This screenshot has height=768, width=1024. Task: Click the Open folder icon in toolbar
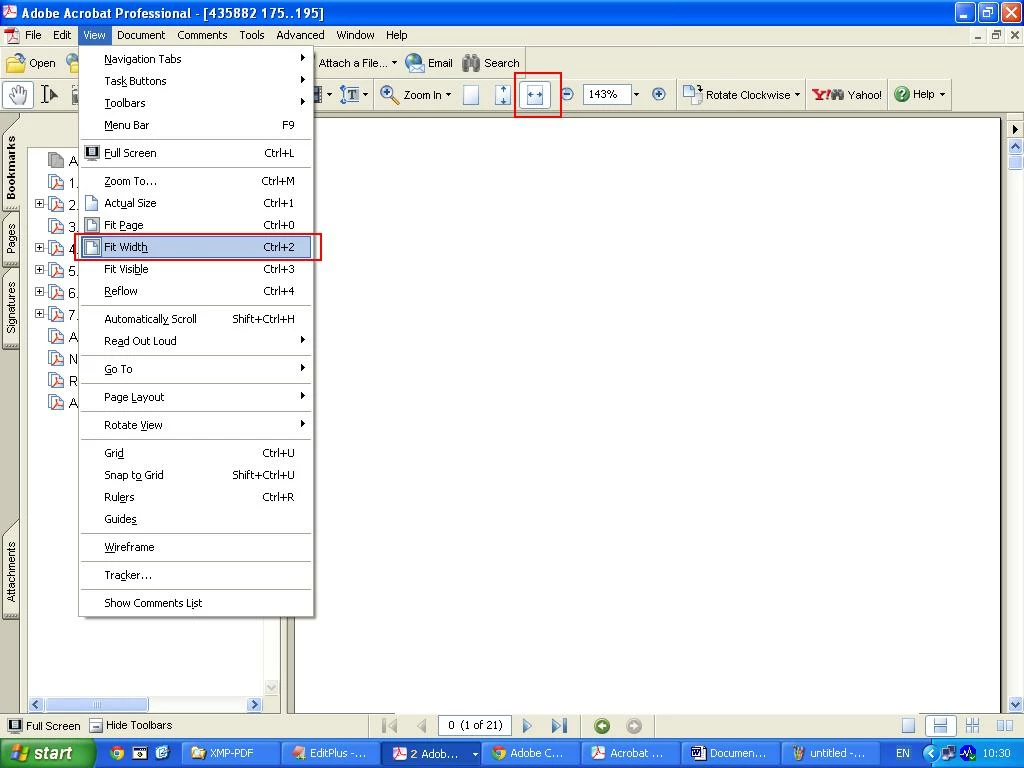tap(16, 63)
